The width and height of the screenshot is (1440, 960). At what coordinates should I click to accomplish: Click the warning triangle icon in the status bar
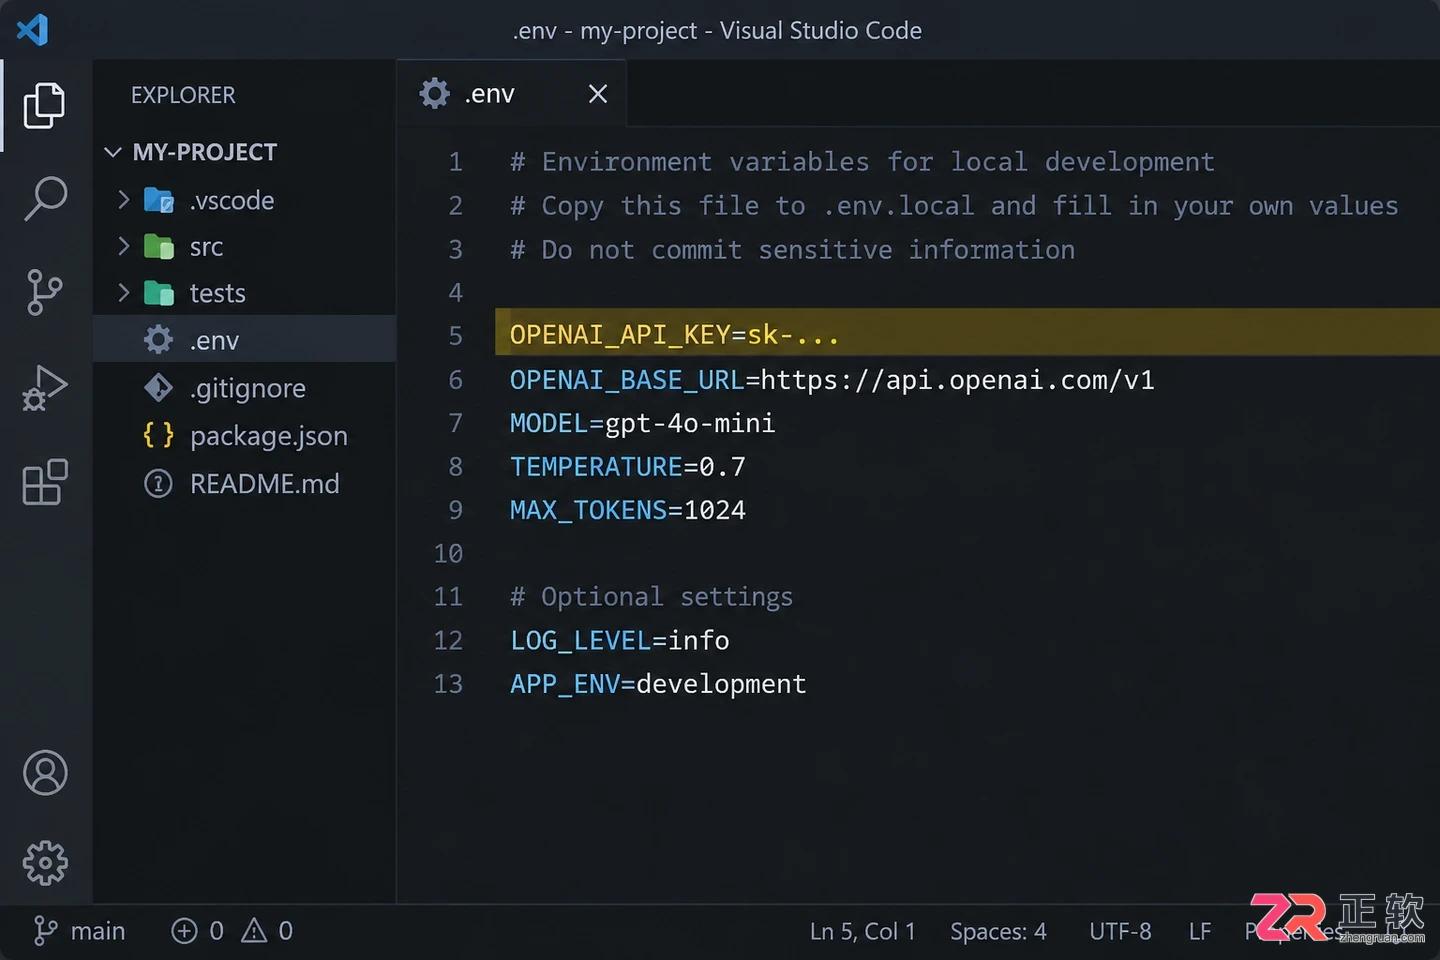pos(254,931)
